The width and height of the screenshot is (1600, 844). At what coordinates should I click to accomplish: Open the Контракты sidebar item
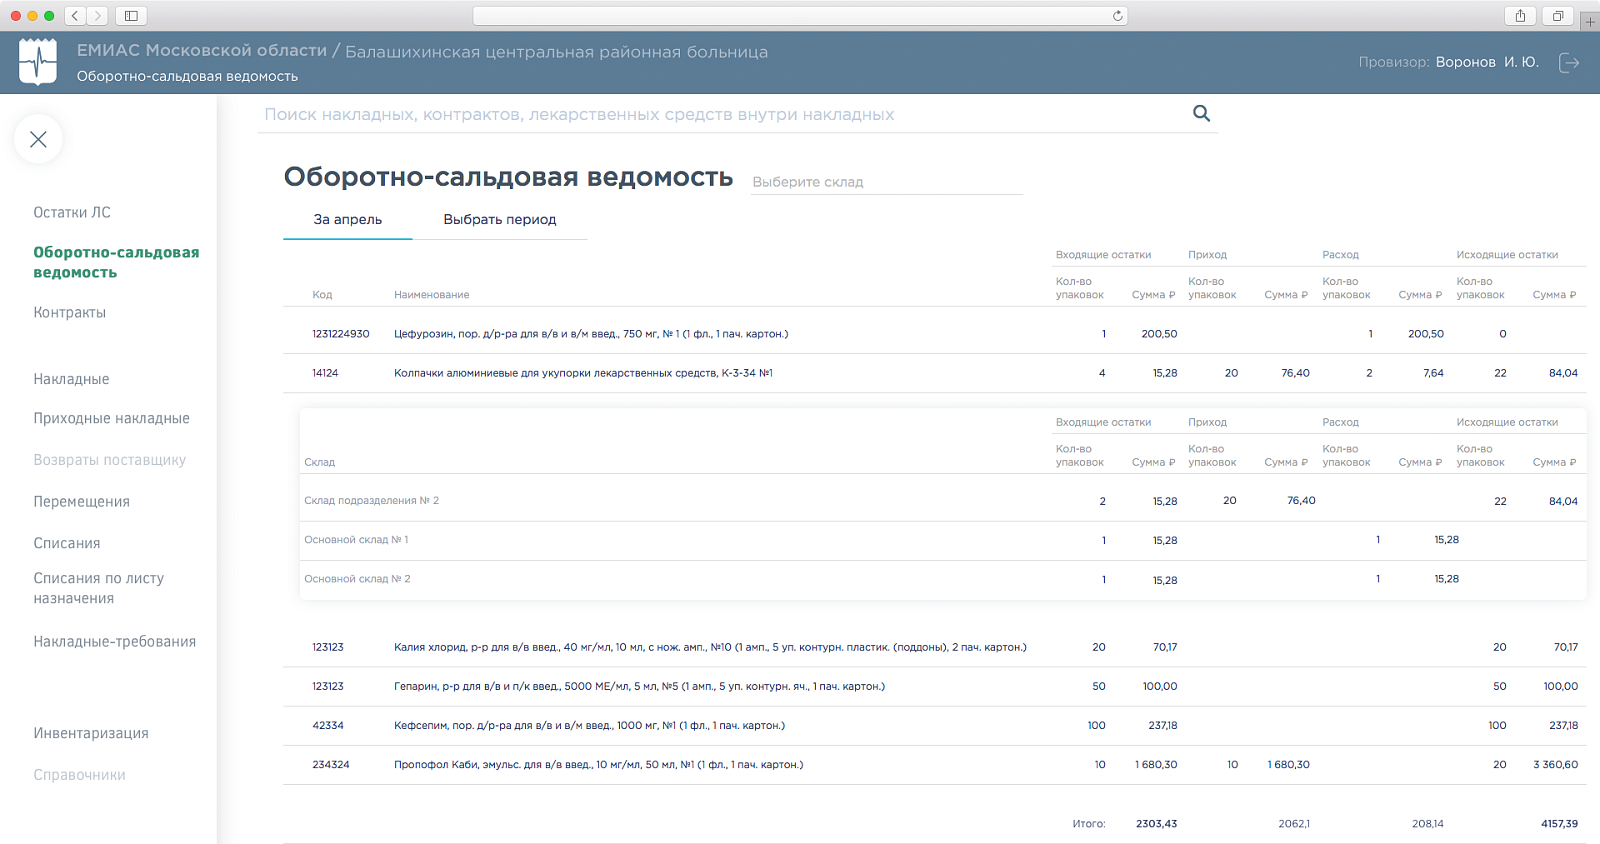tap(69, 312)
